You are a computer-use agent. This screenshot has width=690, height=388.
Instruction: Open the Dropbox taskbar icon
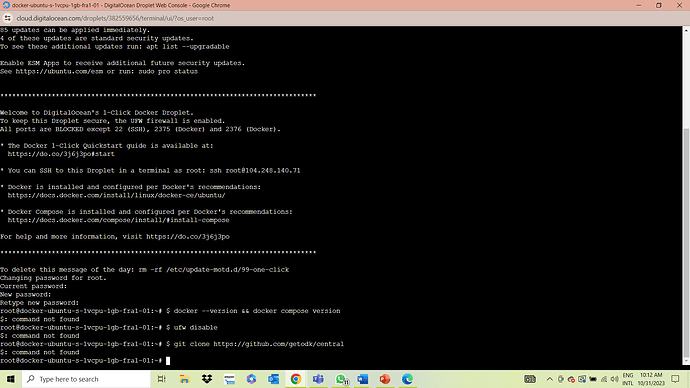(x=206, y=379)
